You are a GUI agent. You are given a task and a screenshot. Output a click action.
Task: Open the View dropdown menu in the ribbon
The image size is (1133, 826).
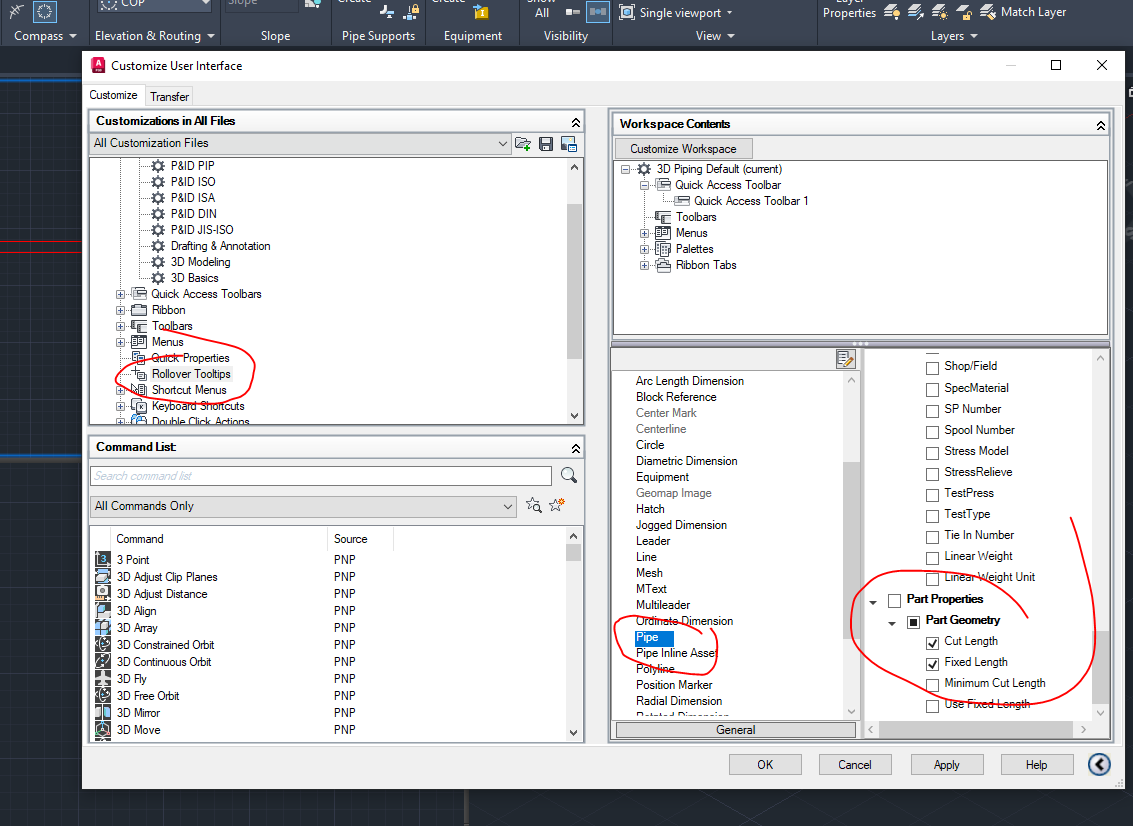coord(714,35)
